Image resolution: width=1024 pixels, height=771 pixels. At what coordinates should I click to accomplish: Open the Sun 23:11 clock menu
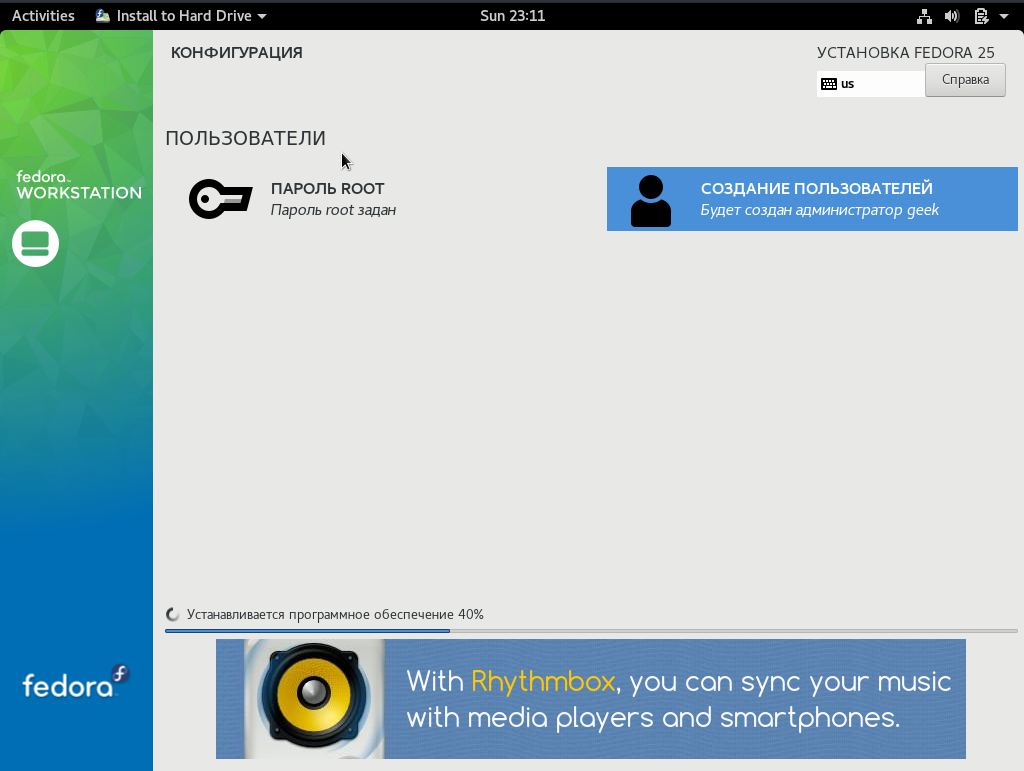coord(512,16)
